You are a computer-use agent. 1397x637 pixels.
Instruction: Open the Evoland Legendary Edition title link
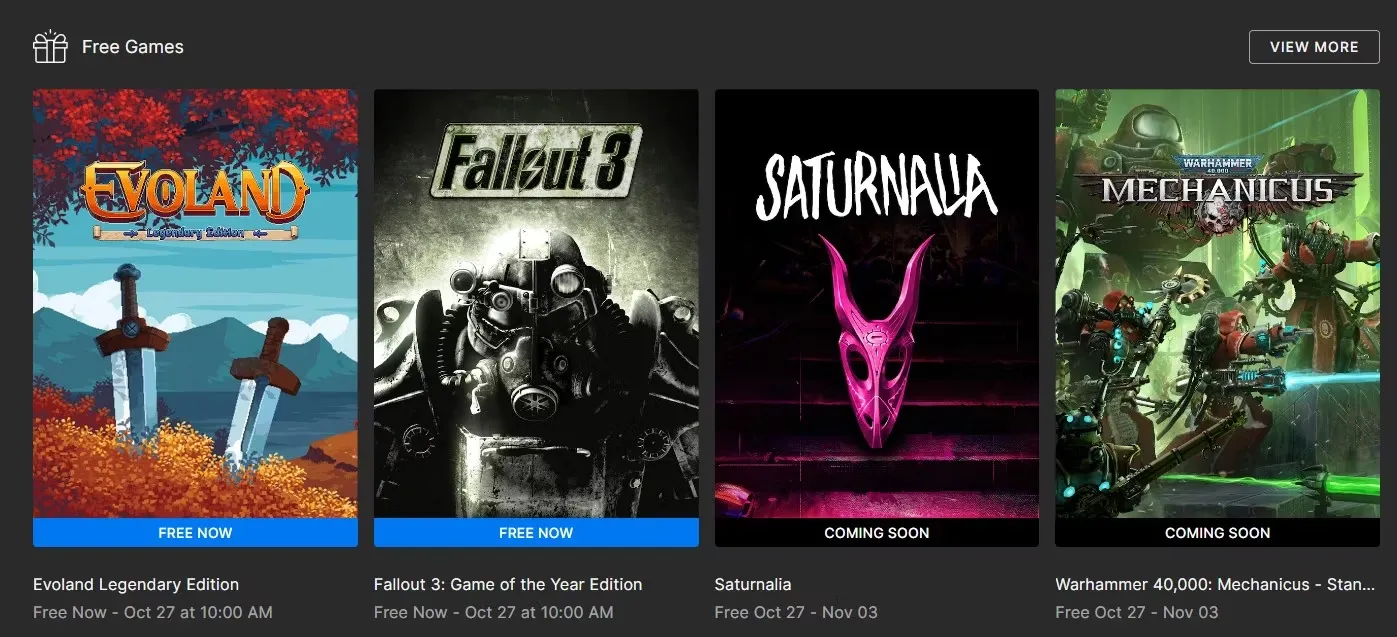tap(136, 584)
